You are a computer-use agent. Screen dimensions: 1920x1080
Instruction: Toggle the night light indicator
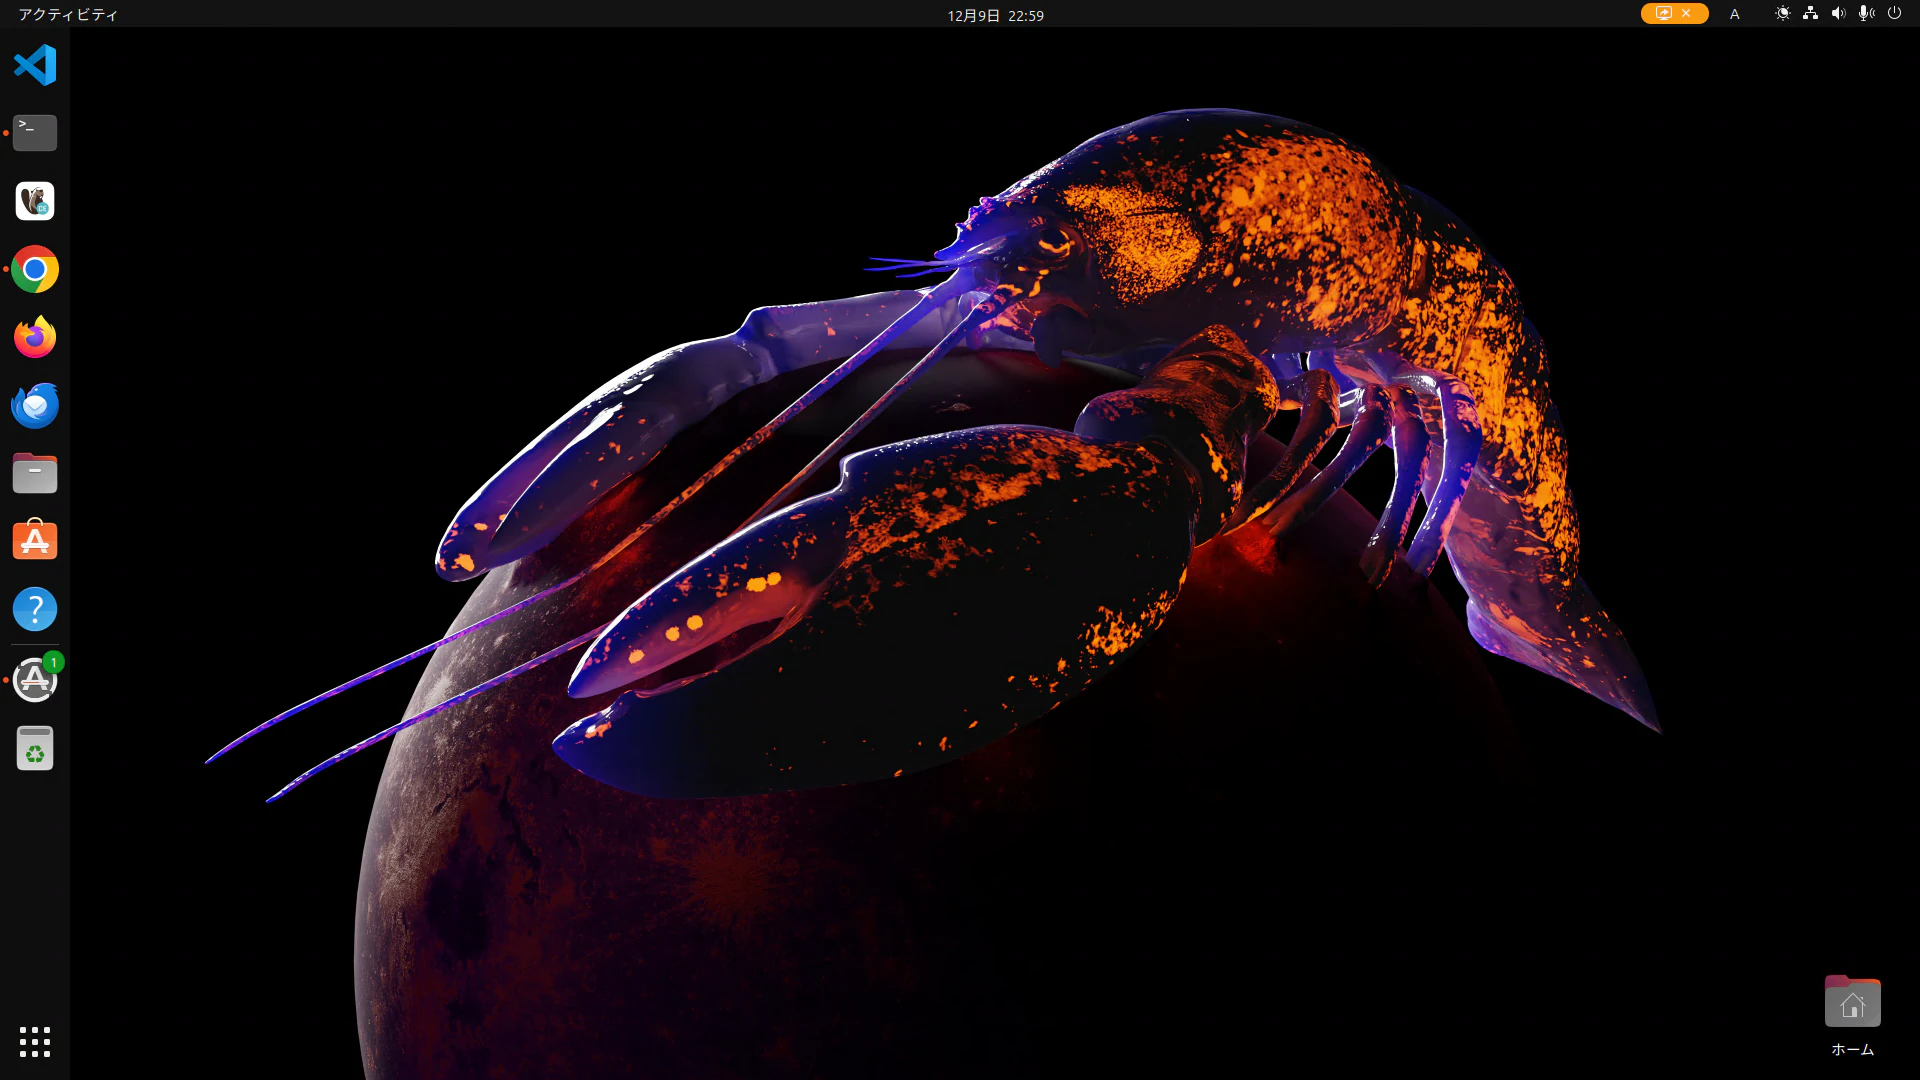(1782, 14)
